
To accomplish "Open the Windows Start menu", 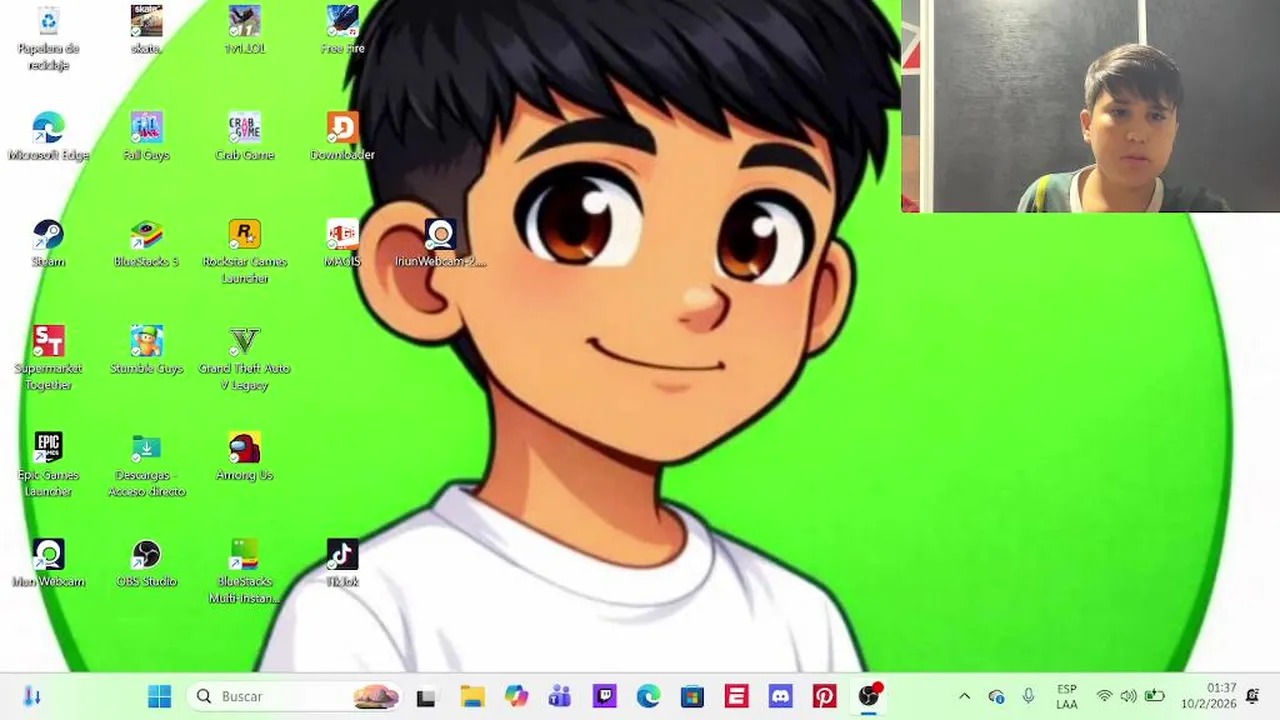I will [x=159, y=696].
